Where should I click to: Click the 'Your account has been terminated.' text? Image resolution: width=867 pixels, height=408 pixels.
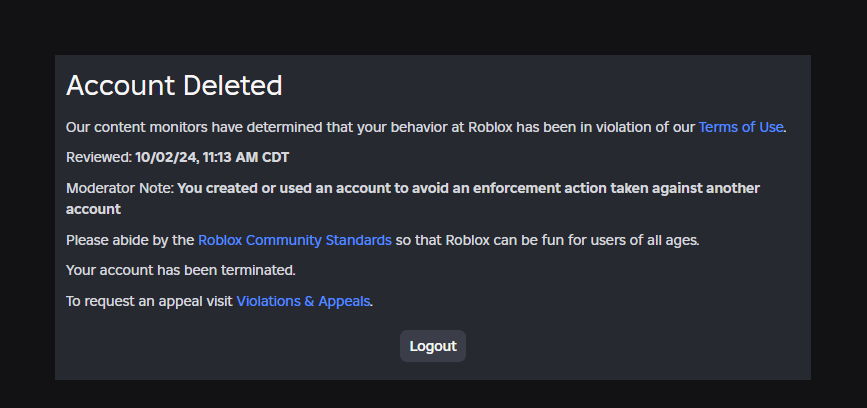[x=181, y=270]
